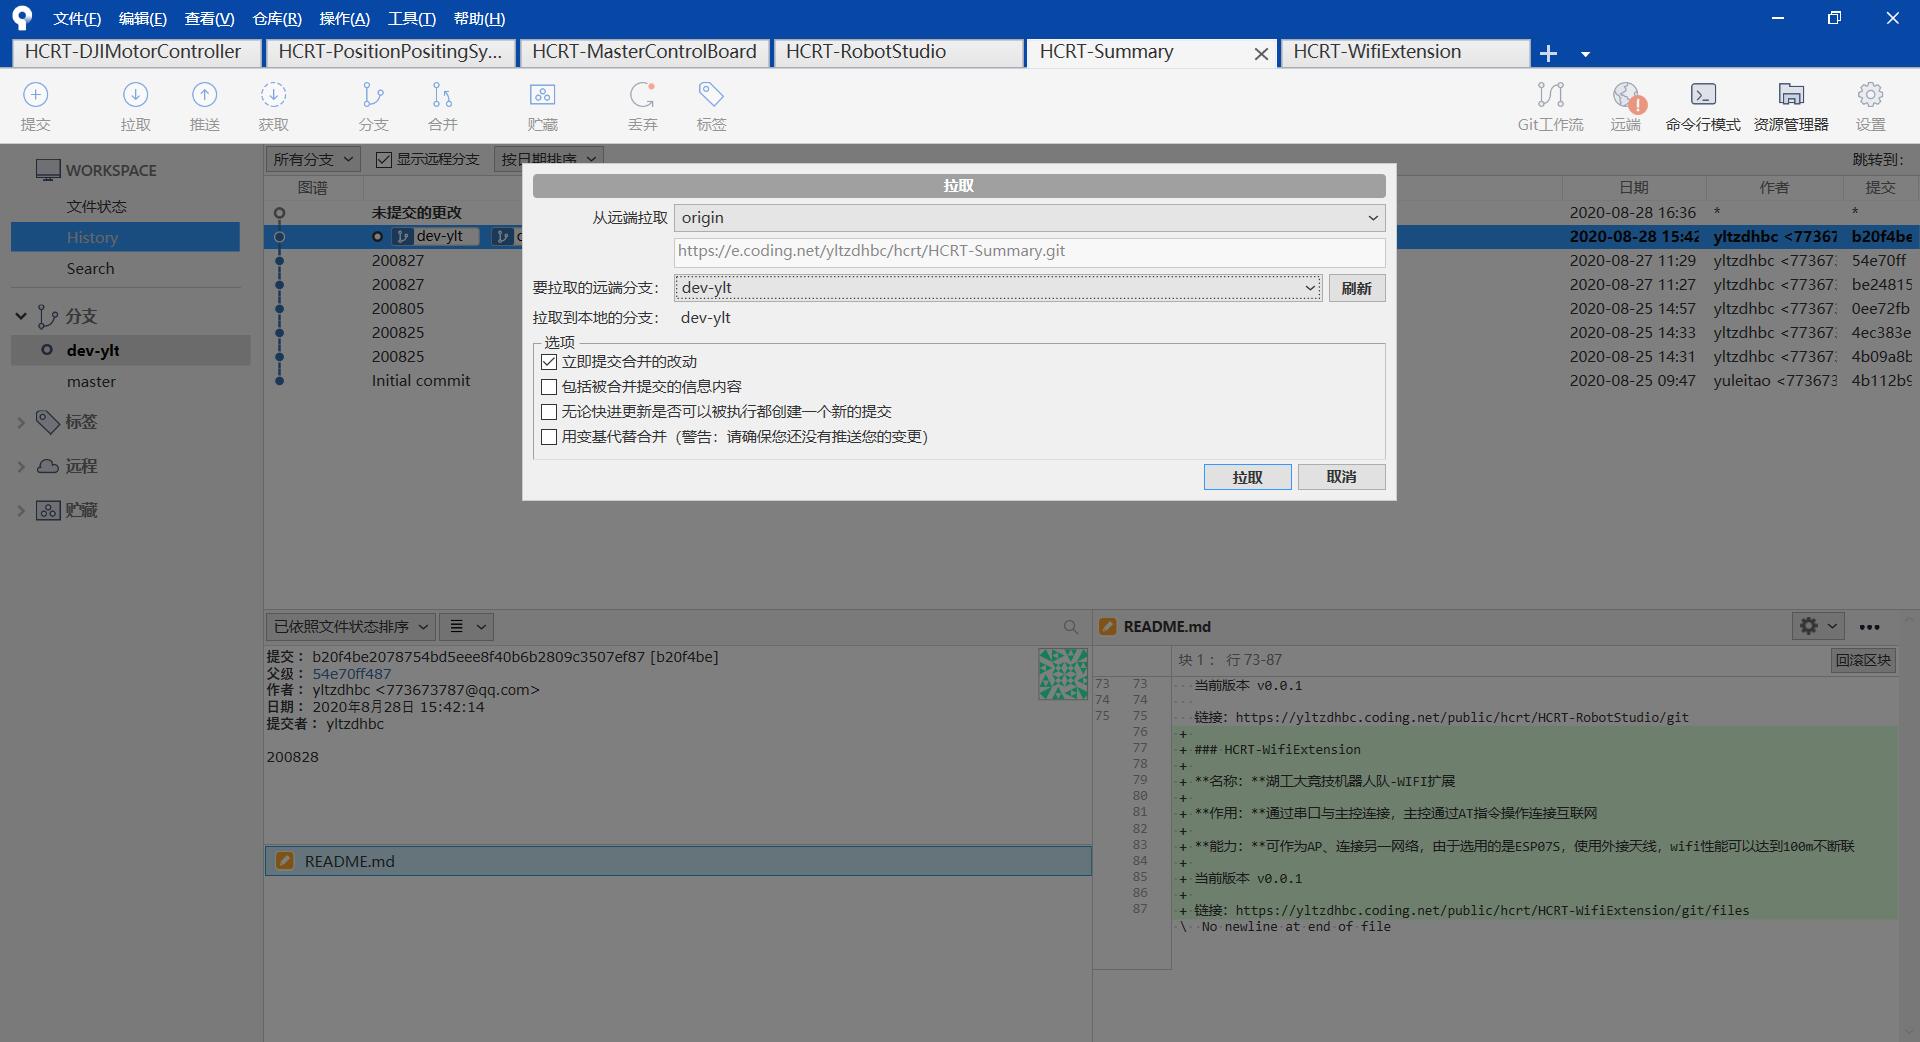Click the 刷新 refresh button

[1356, 288]
